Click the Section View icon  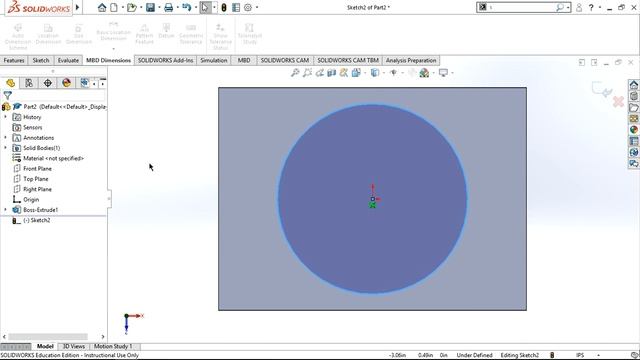click(x=331, y=73)
